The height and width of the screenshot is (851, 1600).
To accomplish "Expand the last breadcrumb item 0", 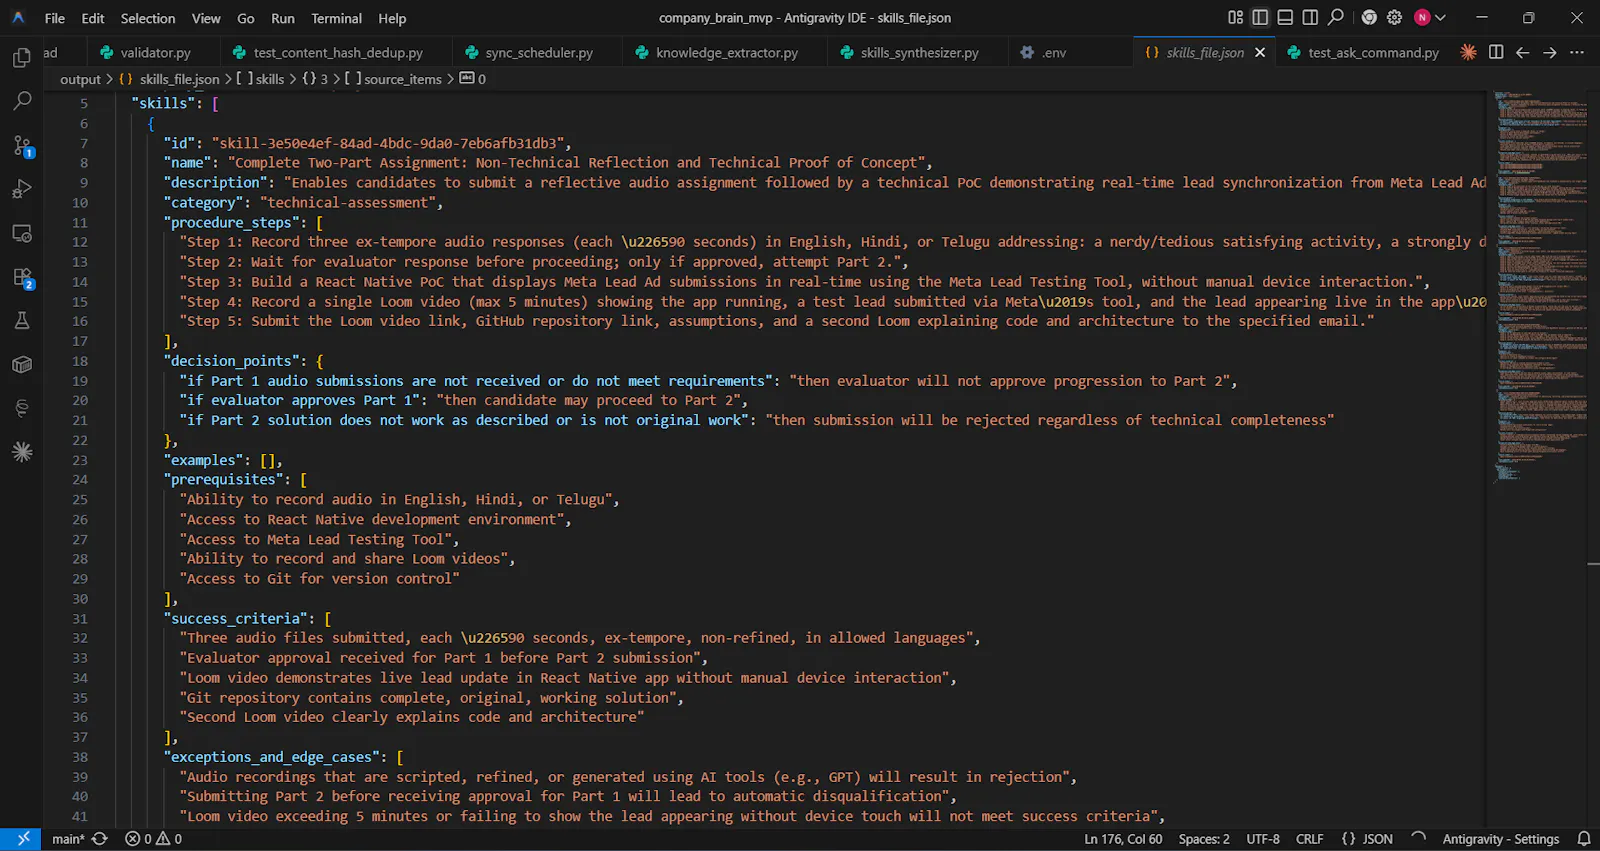I will tap(473, 79).
